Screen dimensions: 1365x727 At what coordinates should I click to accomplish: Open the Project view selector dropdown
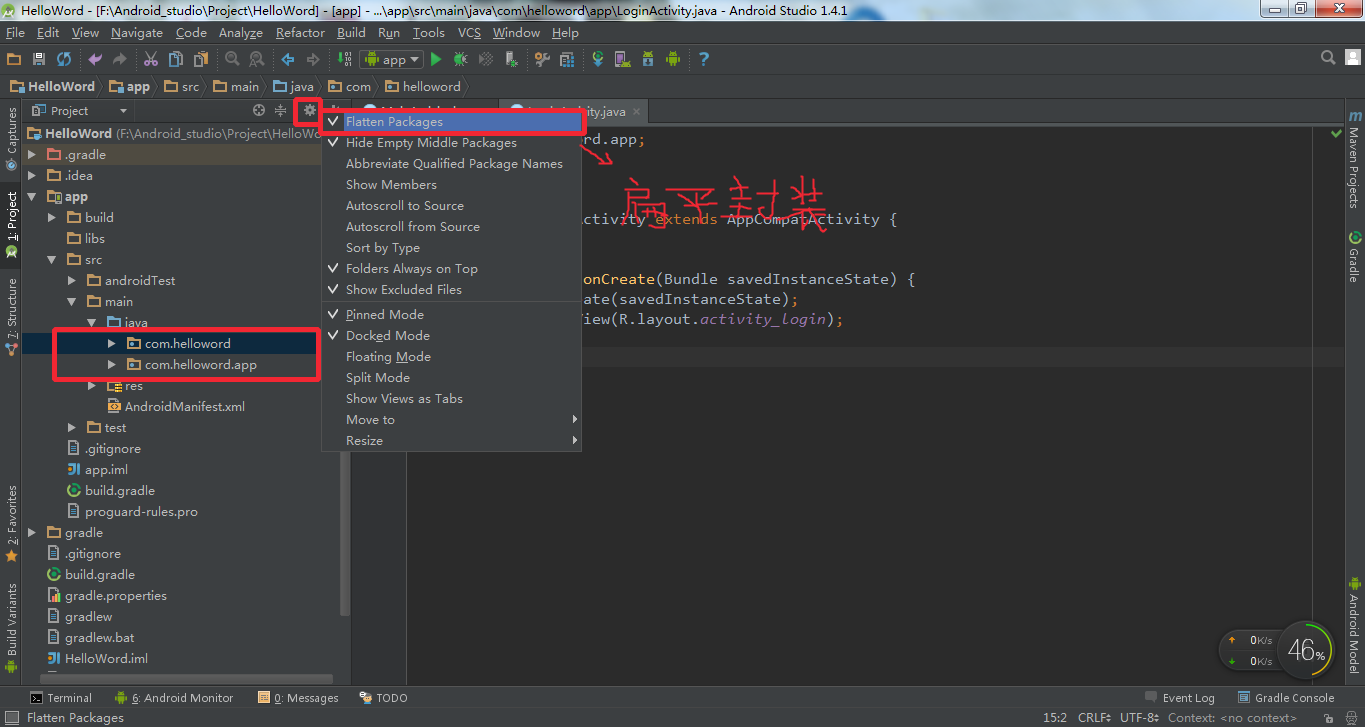click(80, 111)
